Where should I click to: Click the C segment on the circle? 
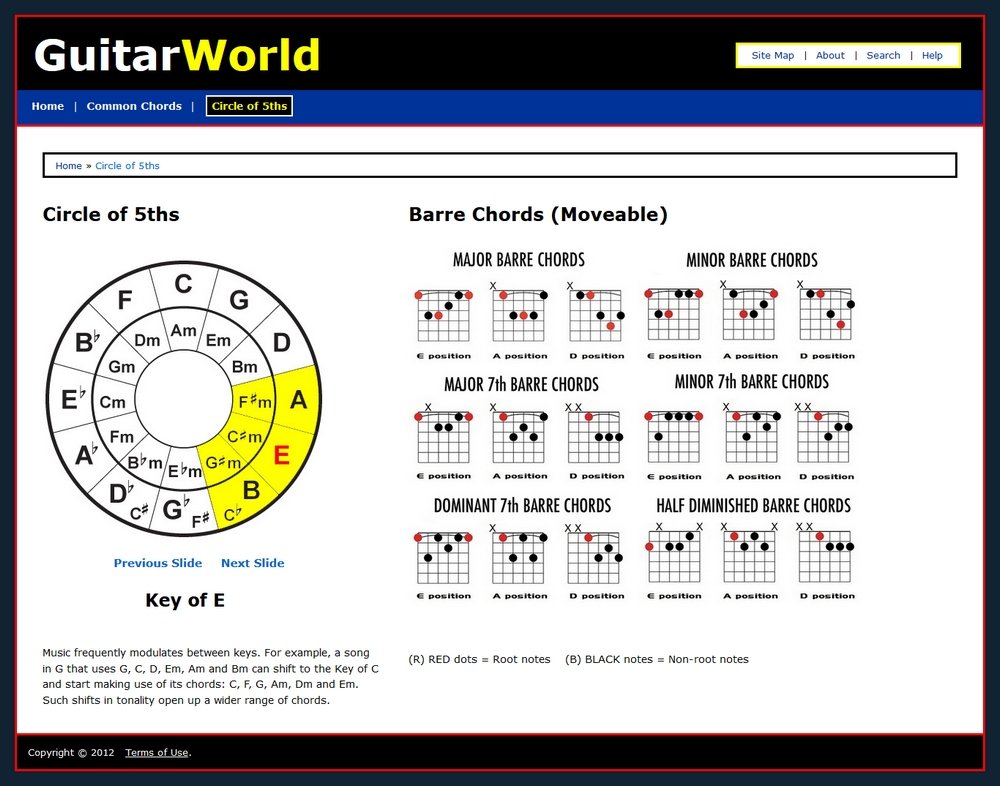pyautogui.click(x=184, y=285)
